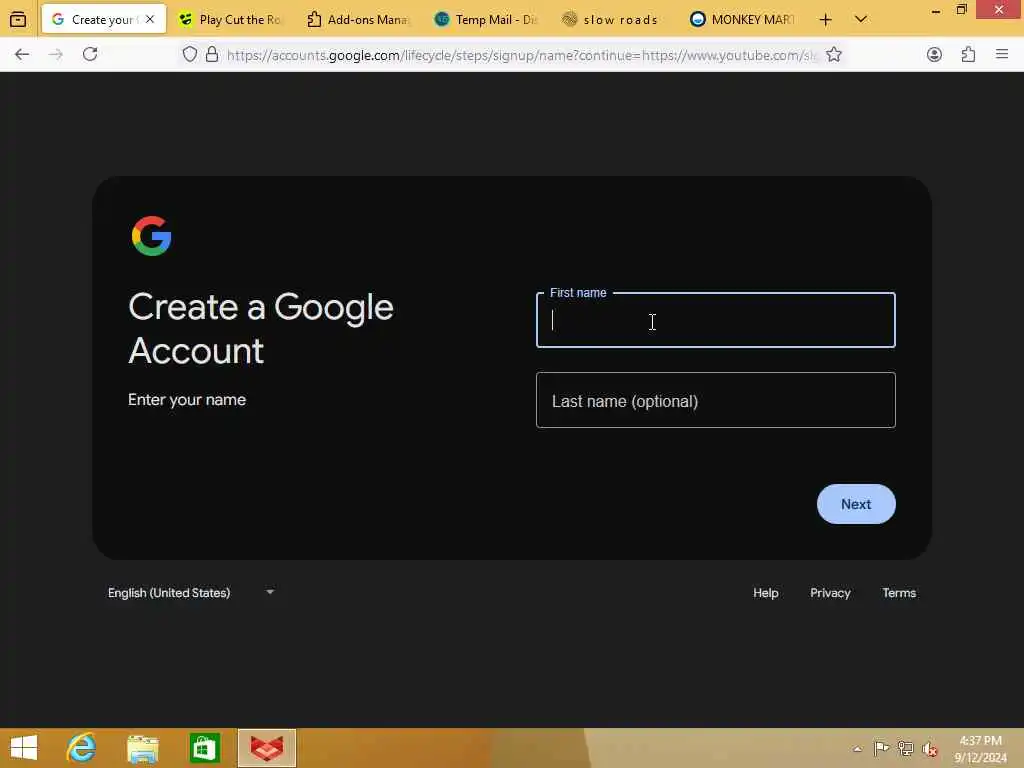Open Action Center flag icon

pos(881,748)
